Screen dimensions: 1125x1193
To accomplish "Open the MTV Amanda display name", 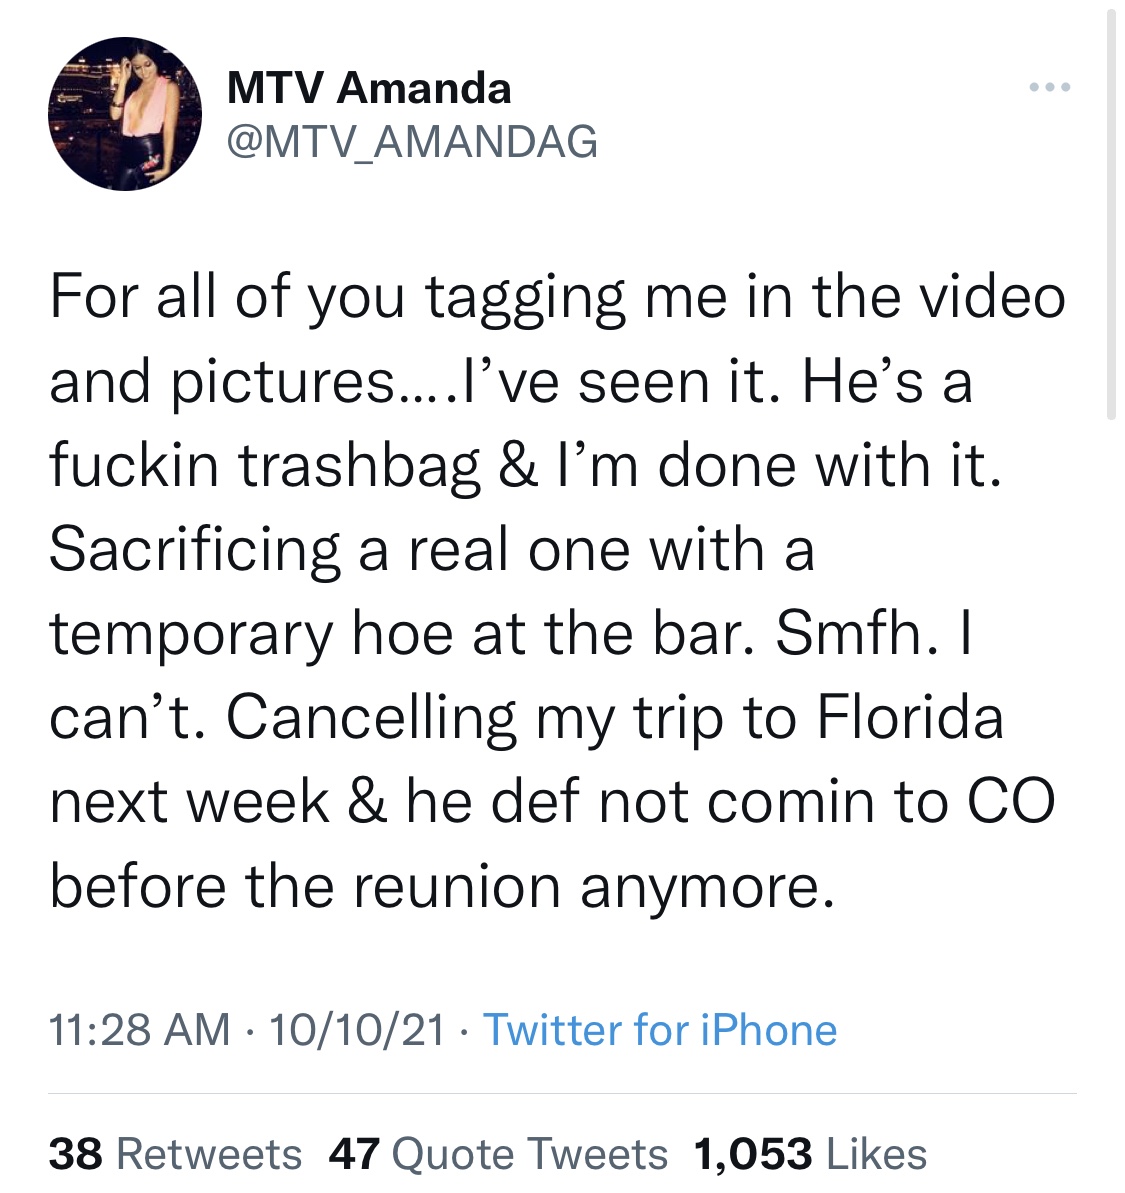I will click(x=369, y=88).
